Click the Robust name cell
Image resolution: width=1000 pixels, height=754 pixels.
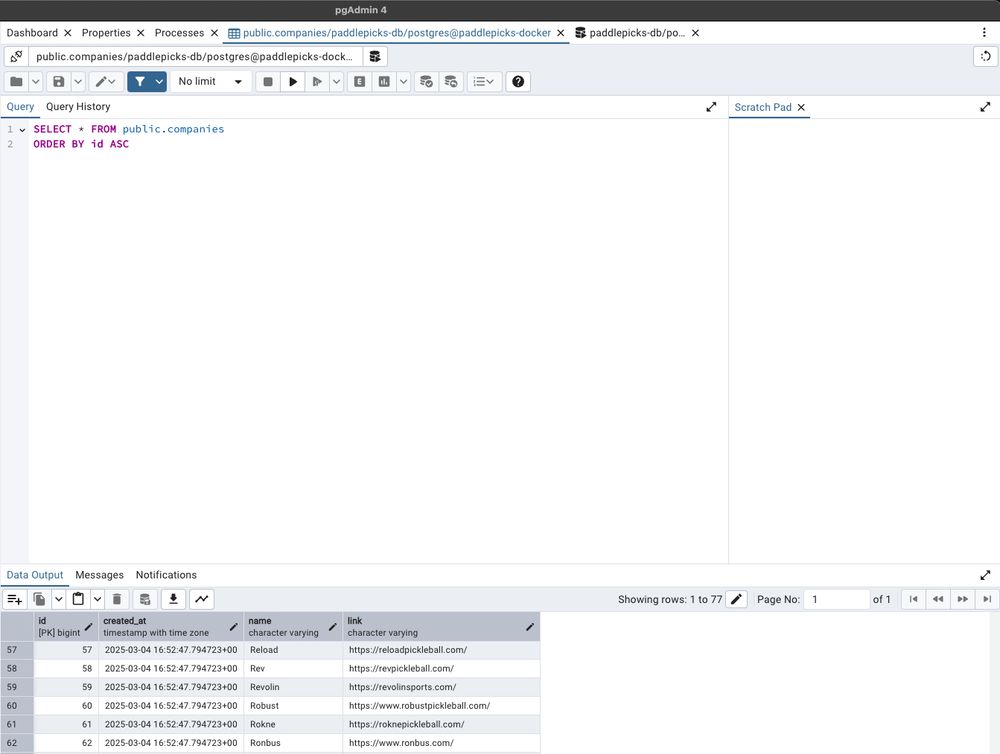pyautogui.click(x=294, y=706)
